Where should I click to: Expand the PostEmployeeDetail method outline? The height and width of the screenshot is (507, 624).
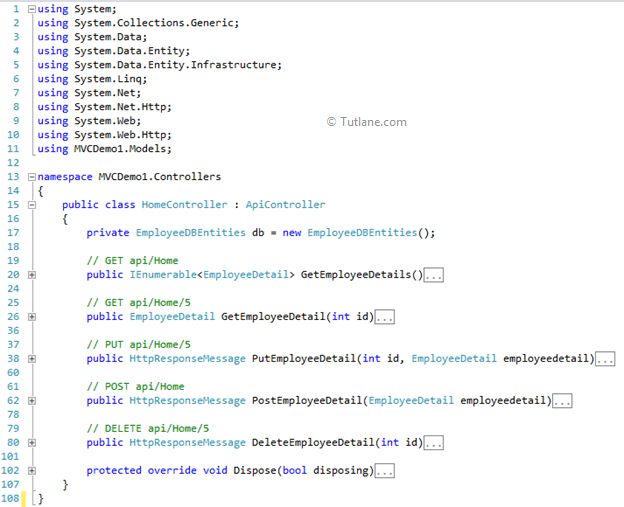point(32,401)
